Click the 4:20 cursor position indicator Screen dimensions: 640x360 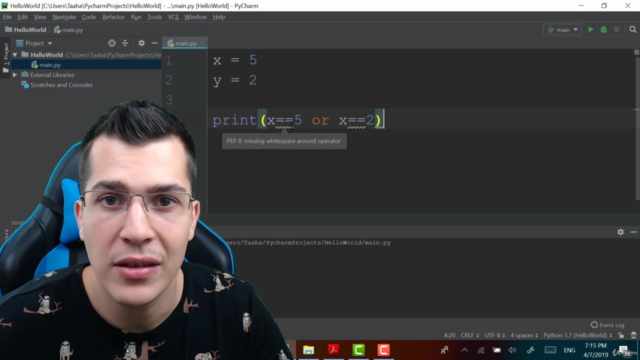point(449,336)
